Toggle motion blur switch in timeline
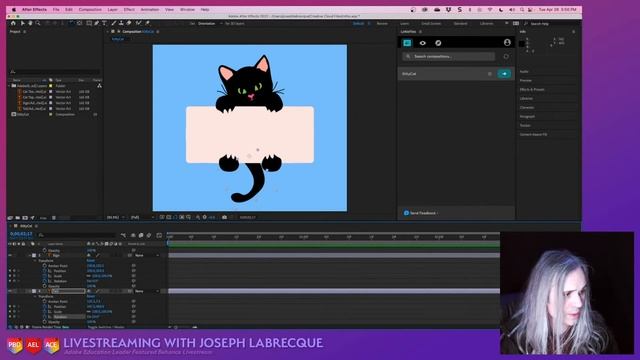 (x=149, y=235)
